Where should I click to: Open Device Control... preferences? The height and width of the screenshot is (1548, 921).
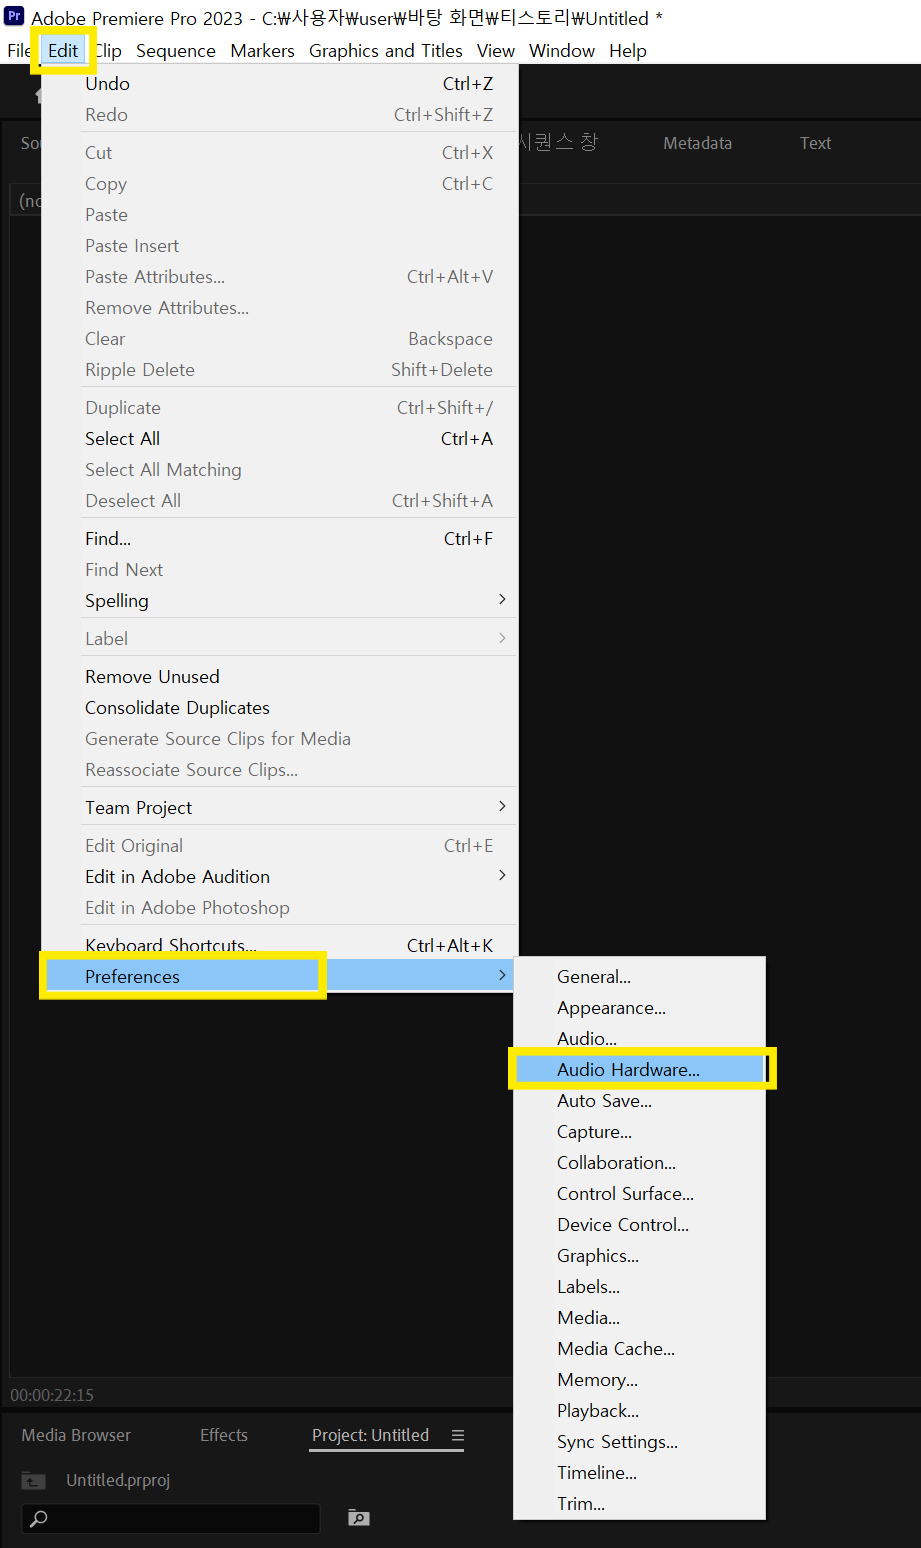tap(639, 1225)
